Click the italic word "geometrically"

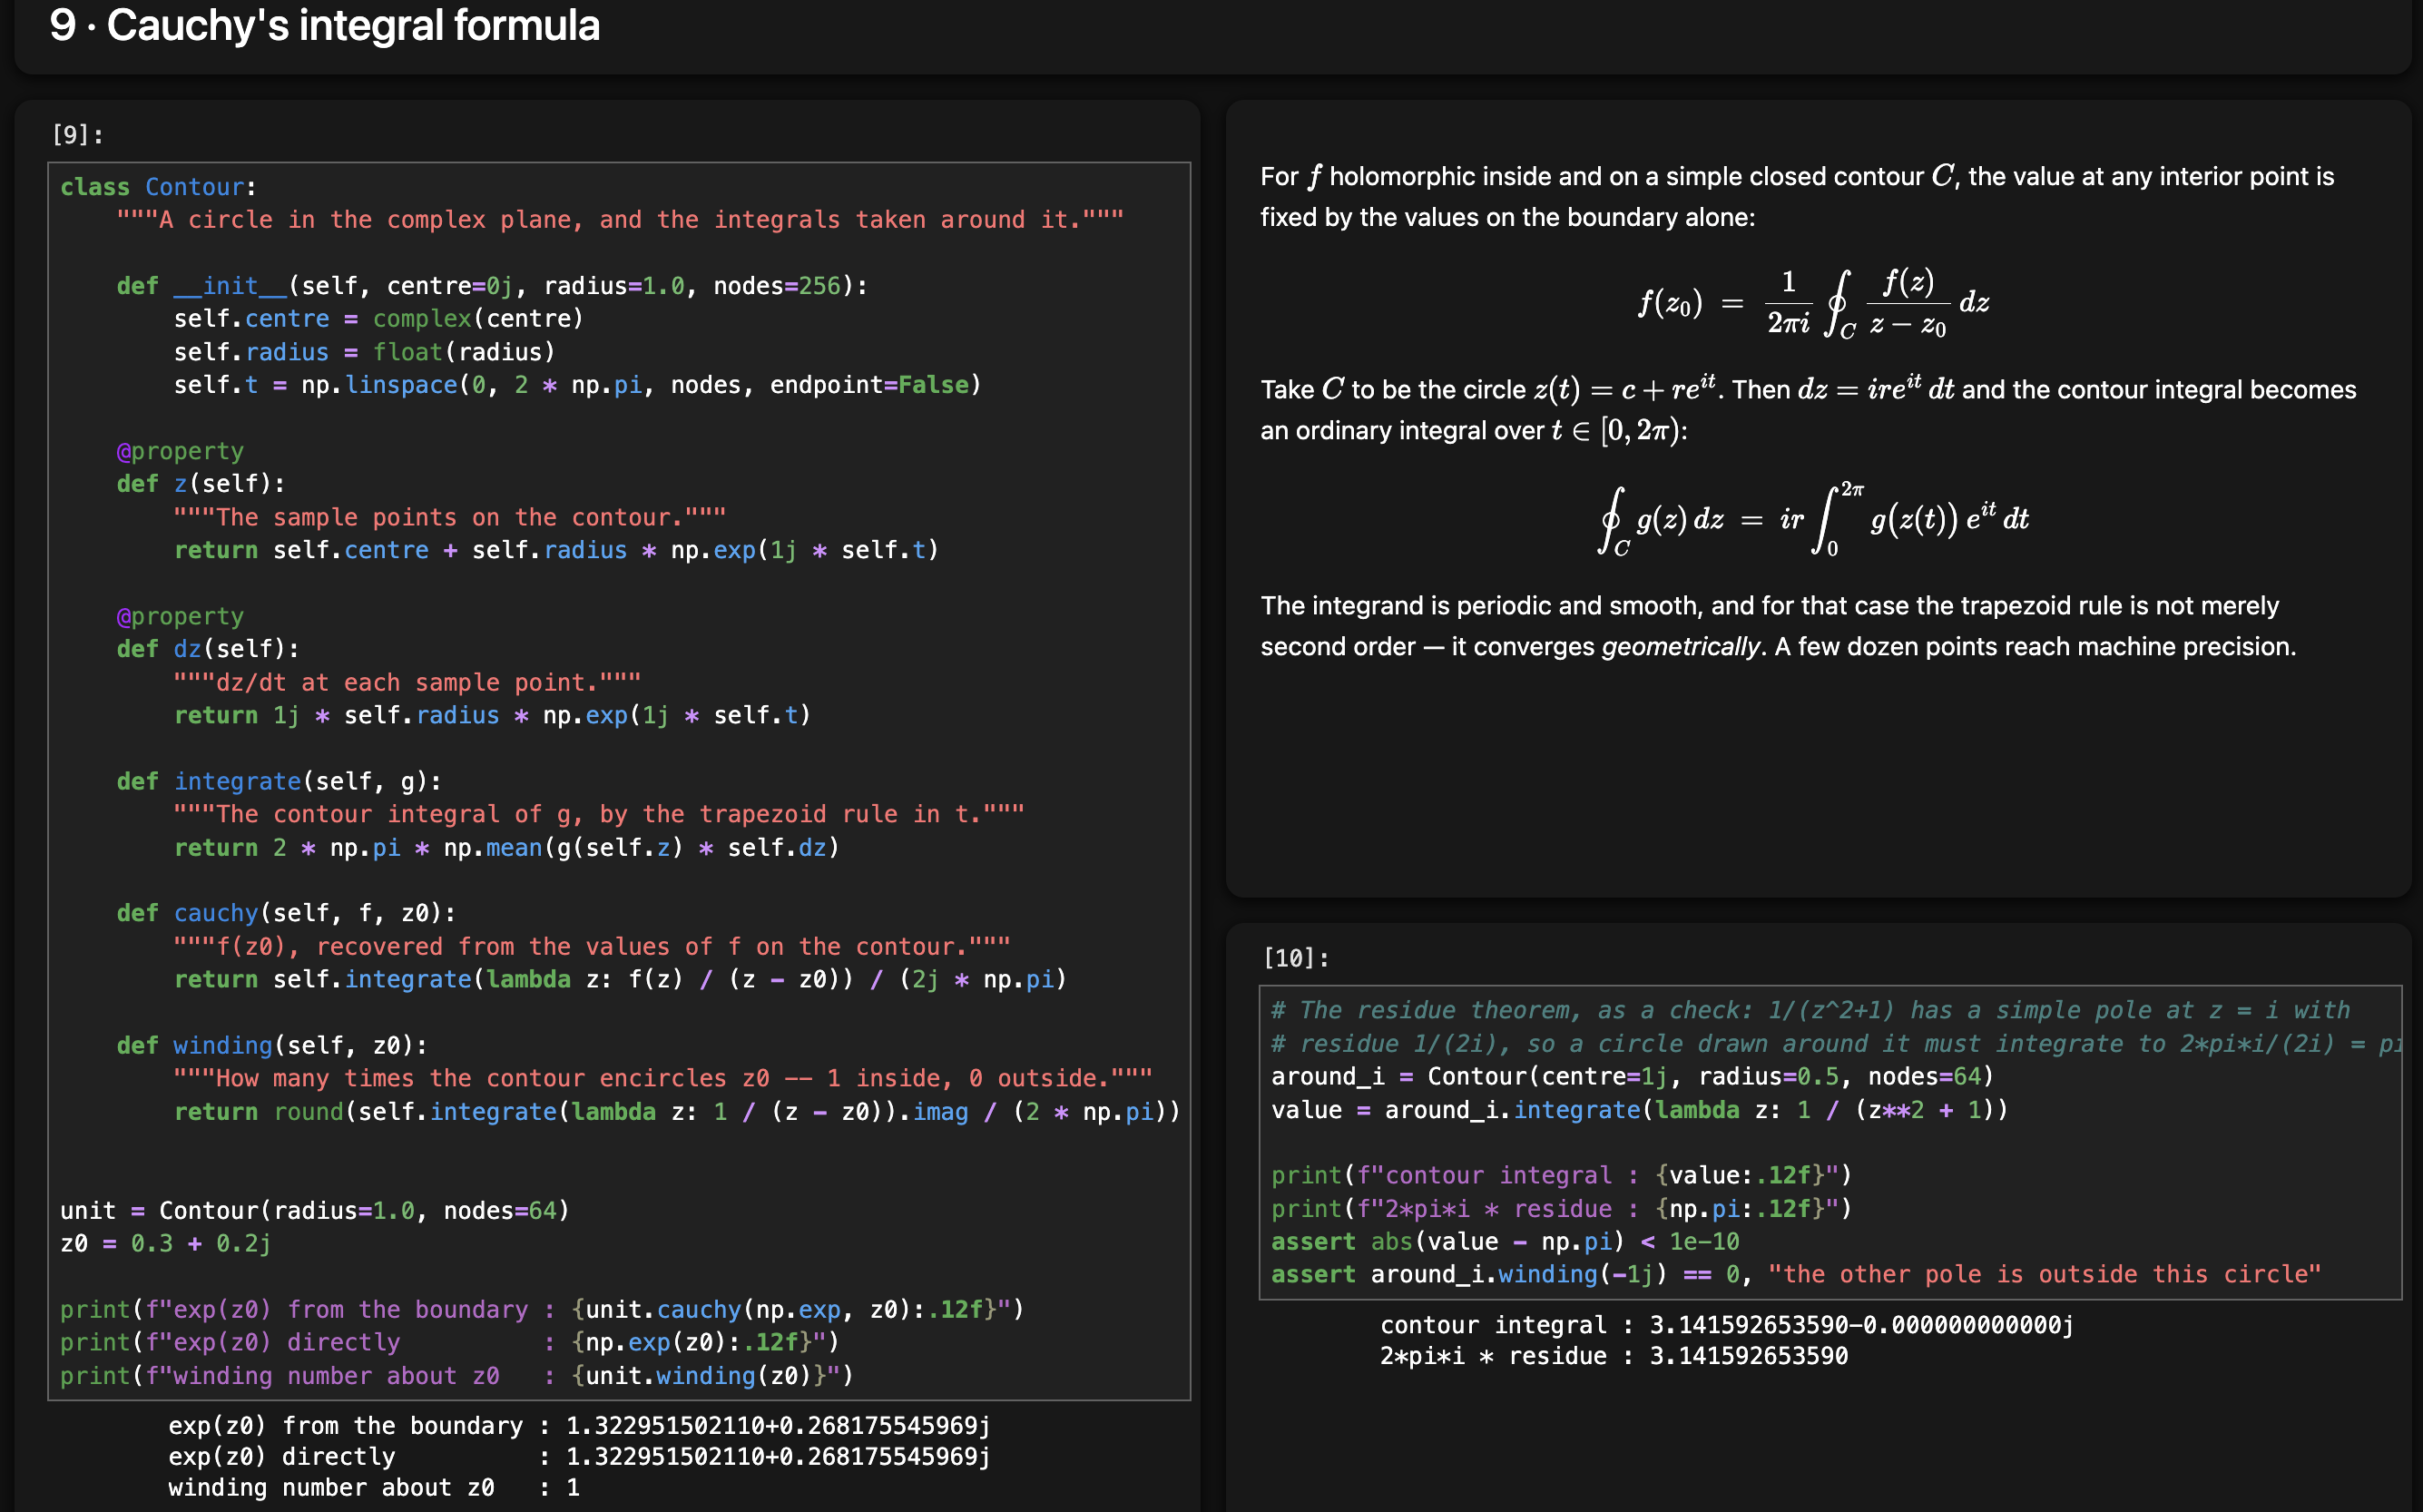click(x=1680, y=646)
